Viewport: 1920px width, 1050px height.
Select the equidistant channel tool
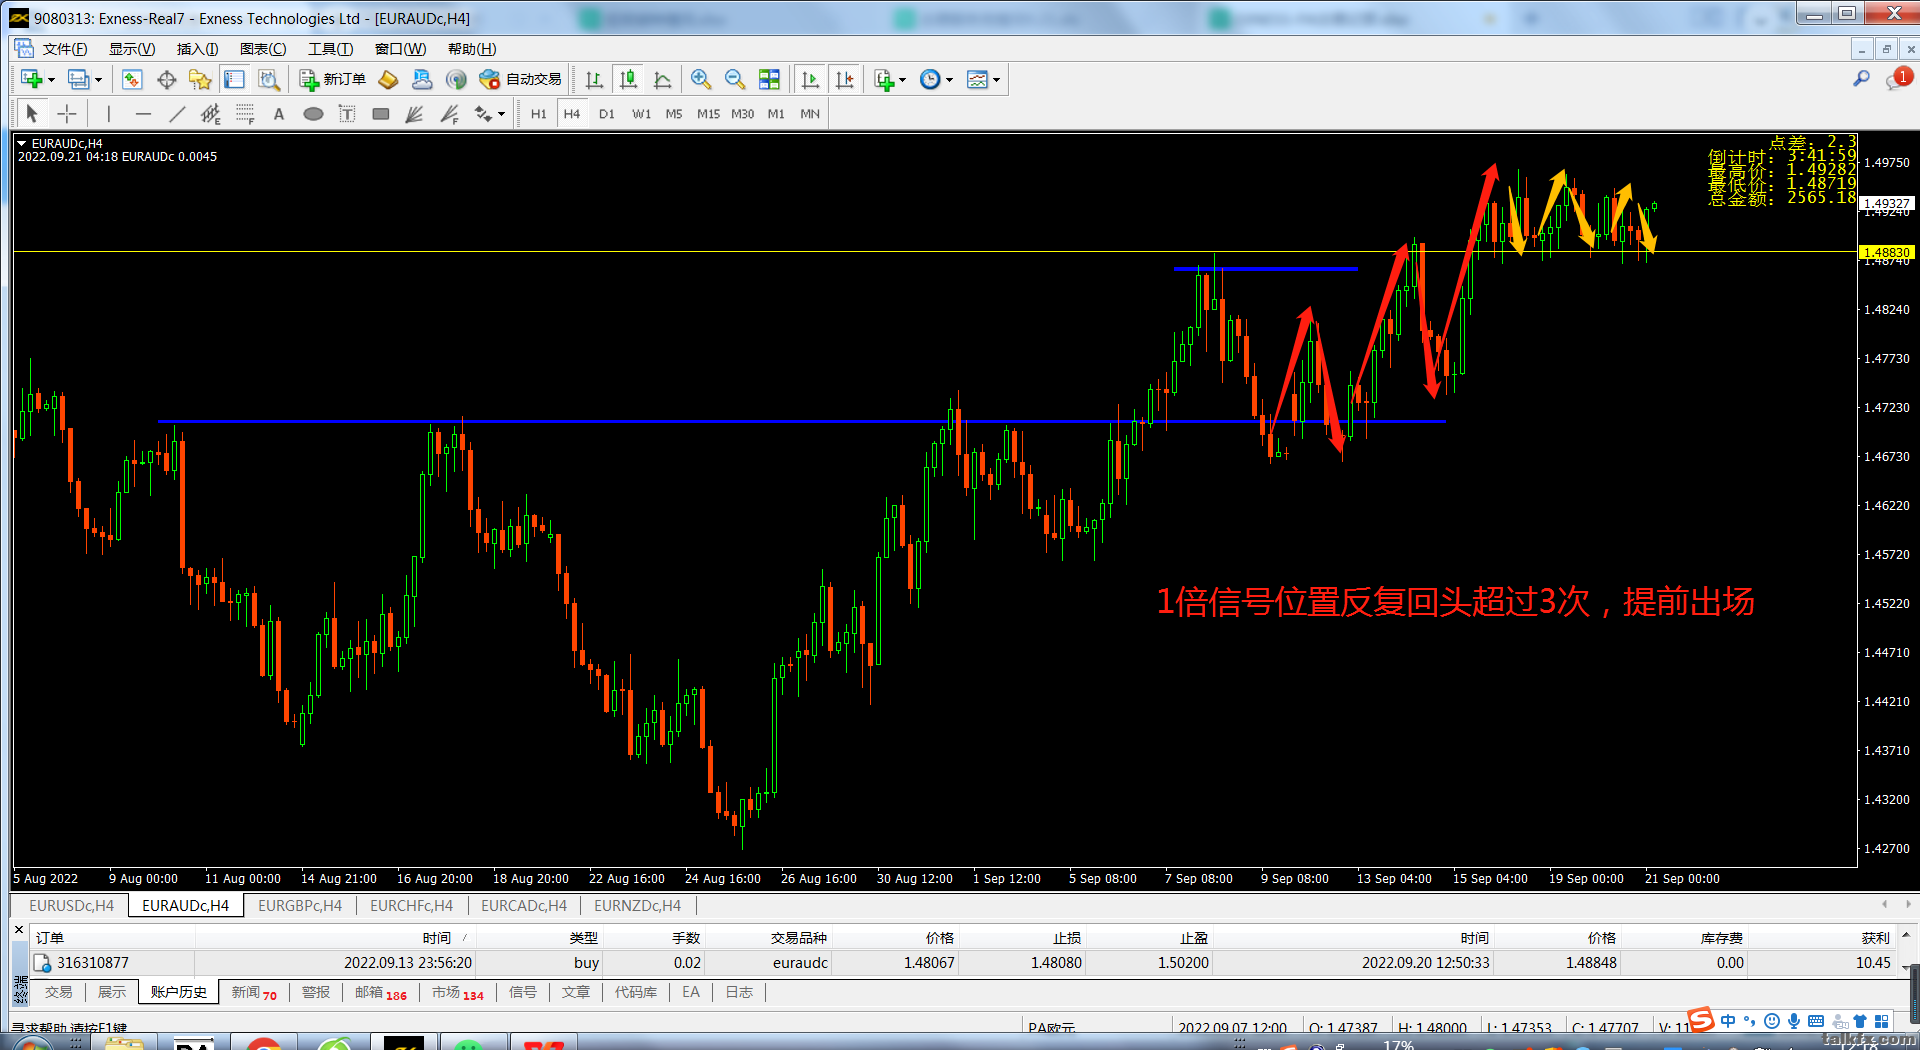click(x=210, y=114)
